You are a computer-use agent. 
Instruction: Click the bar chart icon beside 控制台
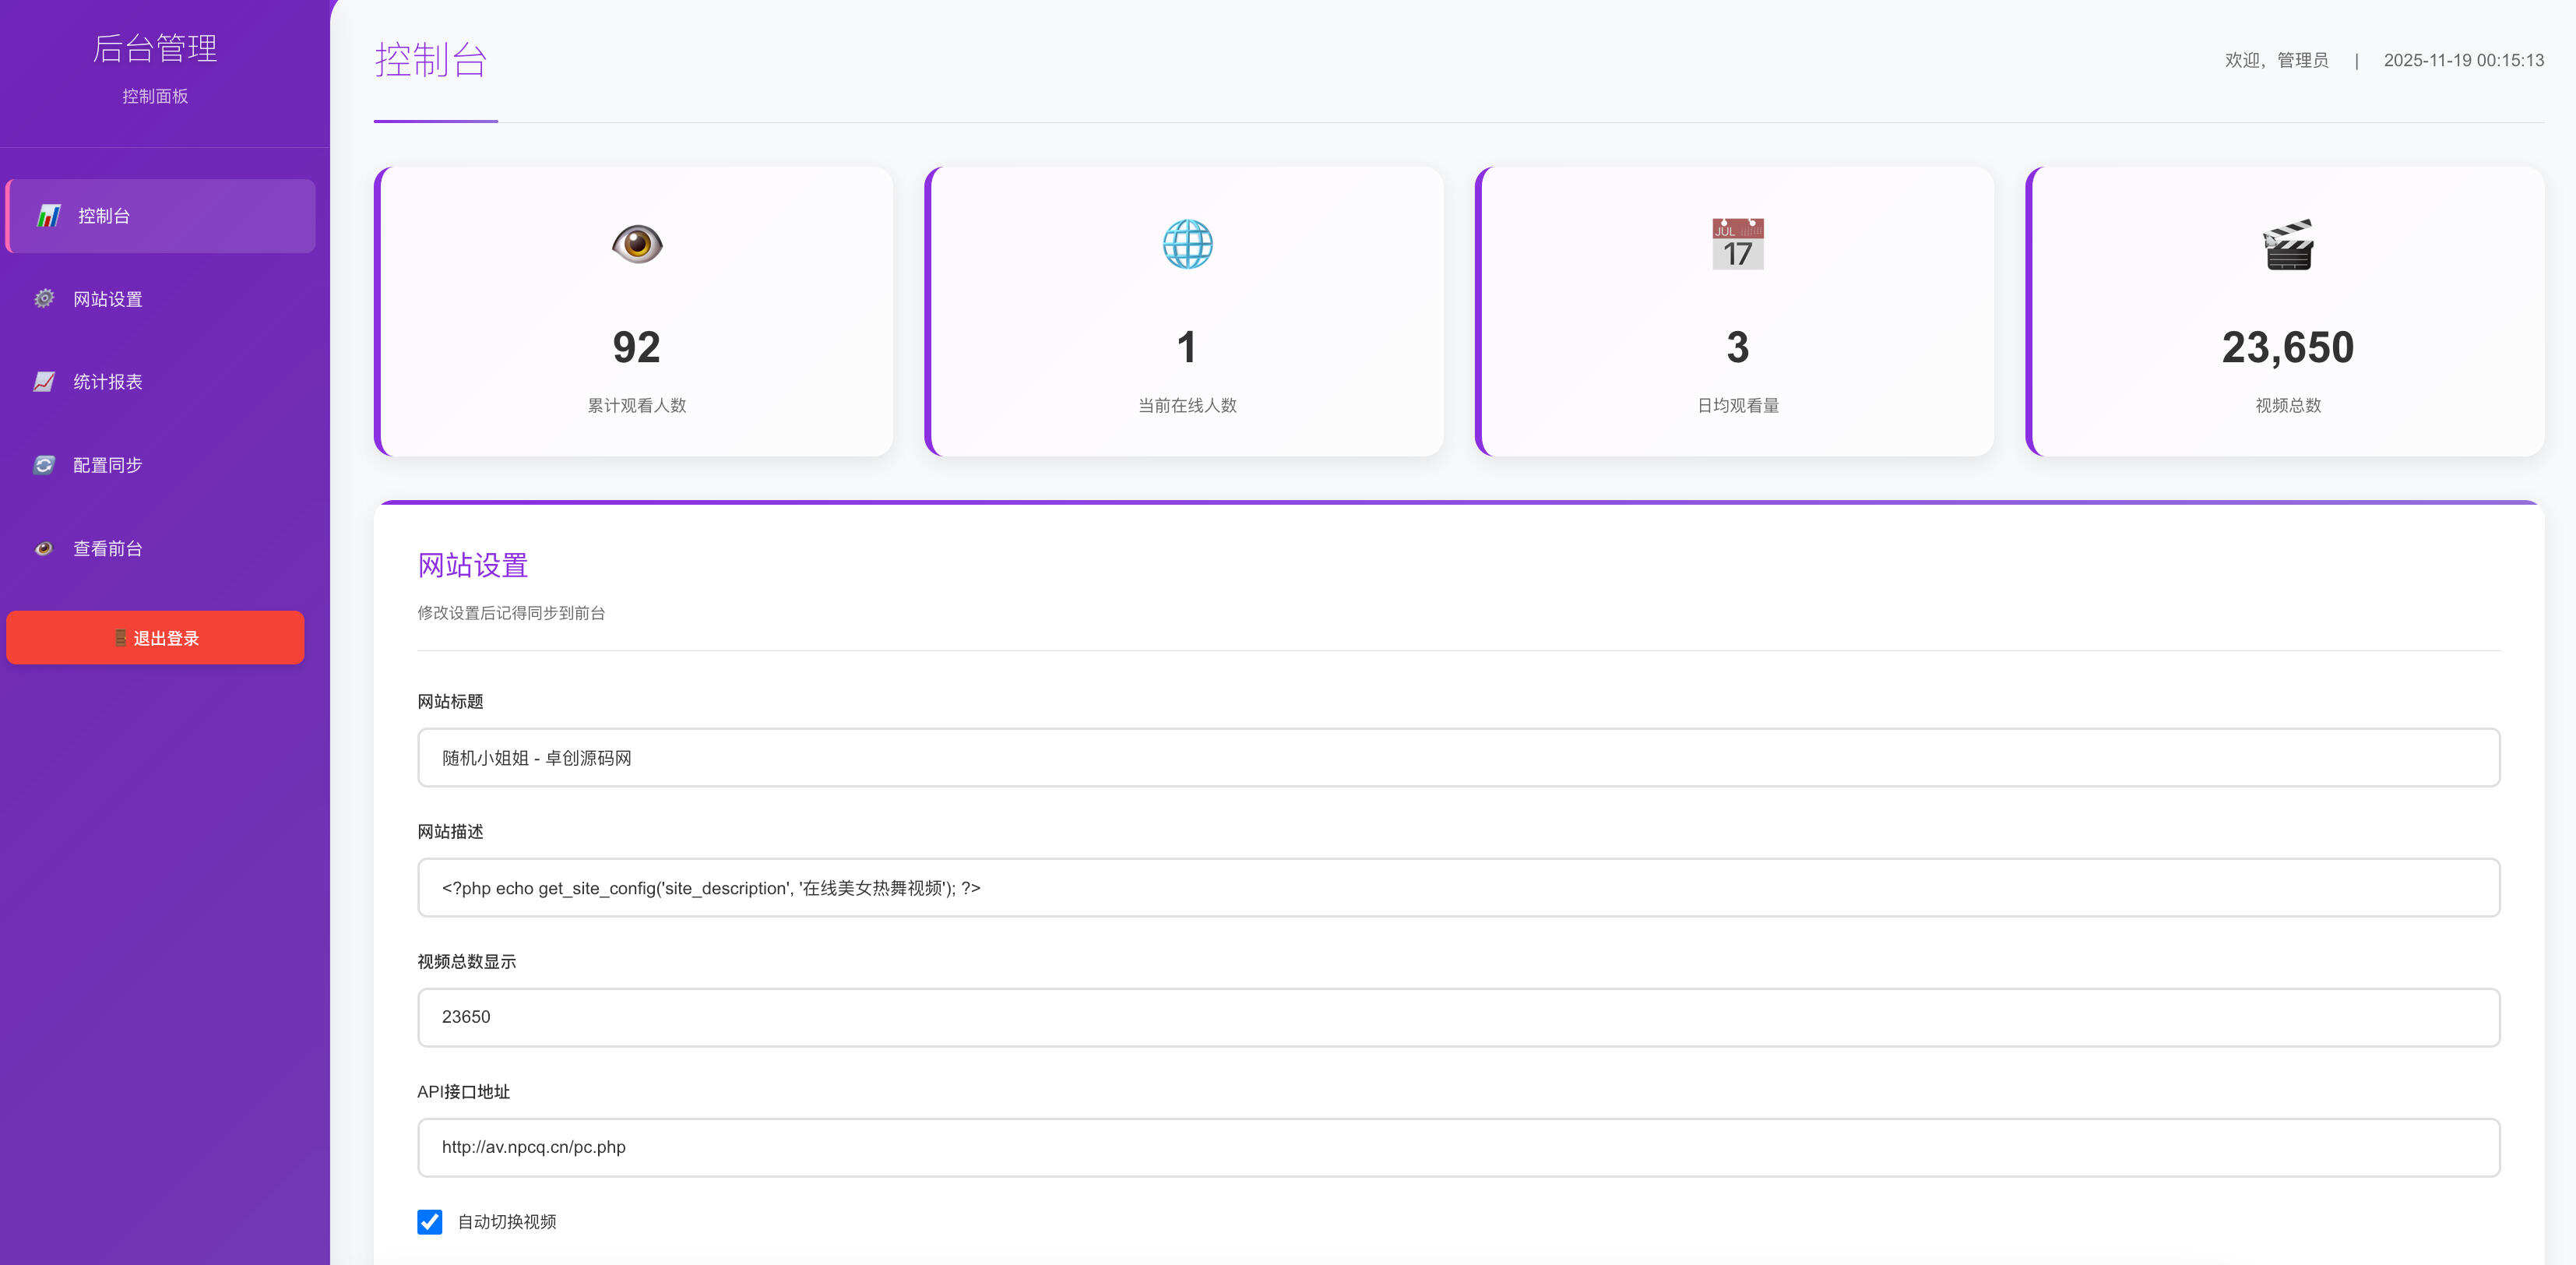click(x=48, y=216)
